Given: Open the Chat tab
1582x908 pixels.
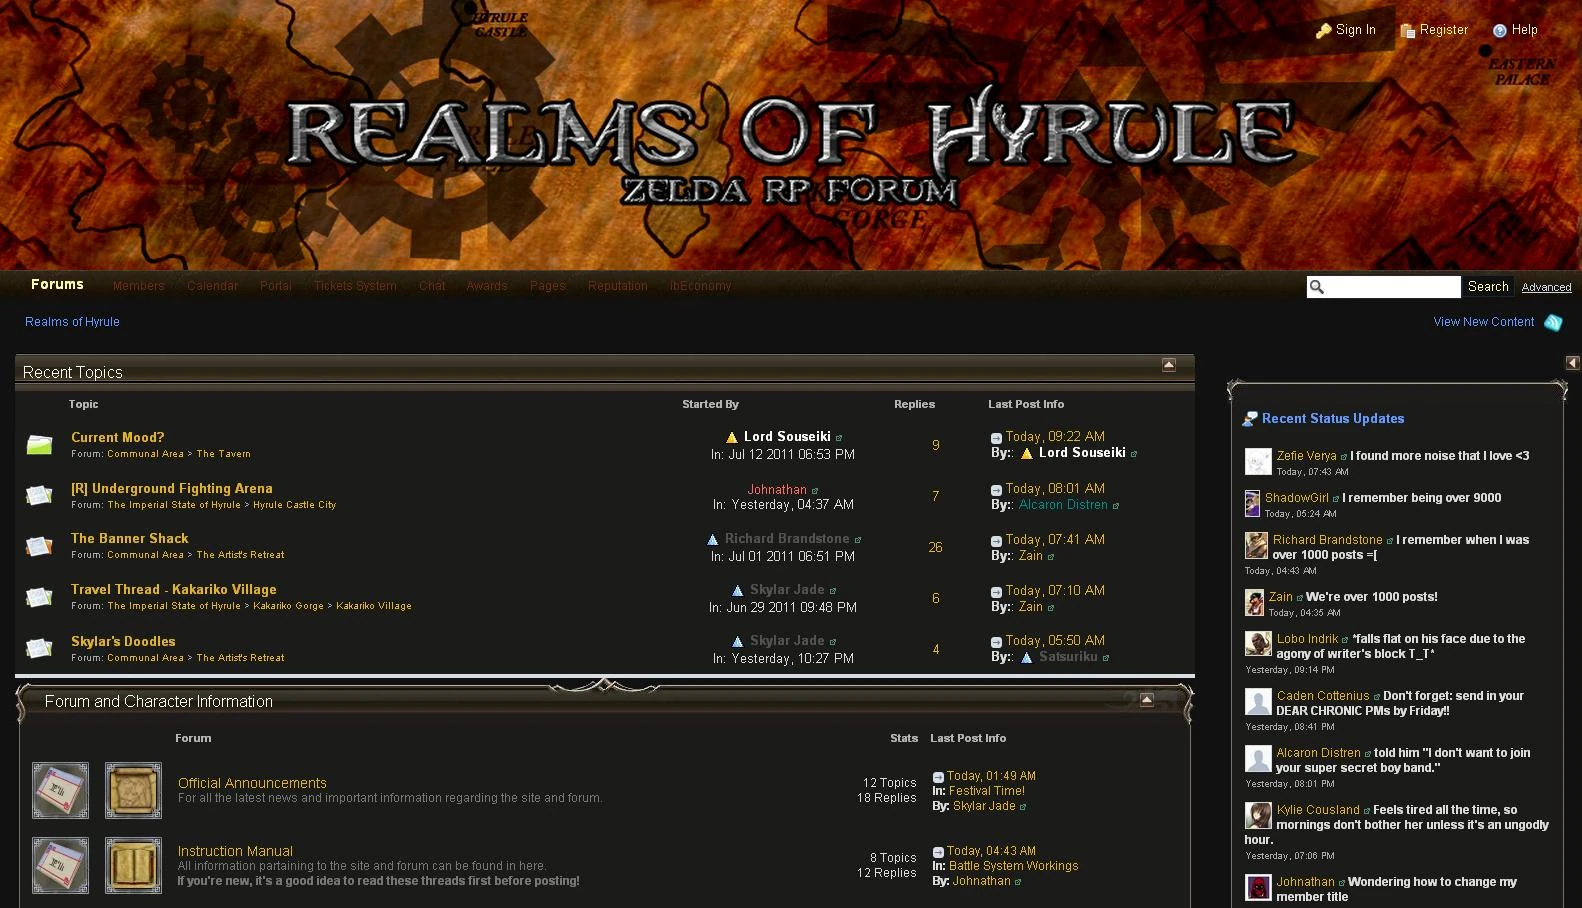Looking at the screenshot, I should 432,286.
